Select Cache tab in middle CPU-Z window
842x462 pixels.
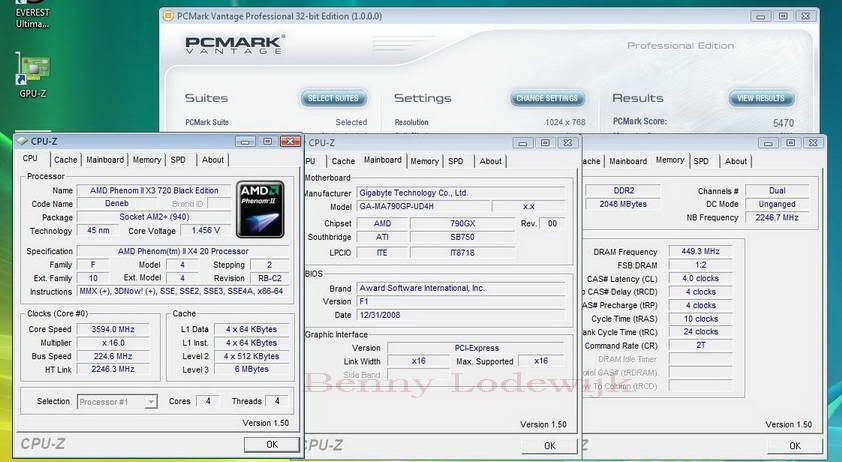[343, 161]
